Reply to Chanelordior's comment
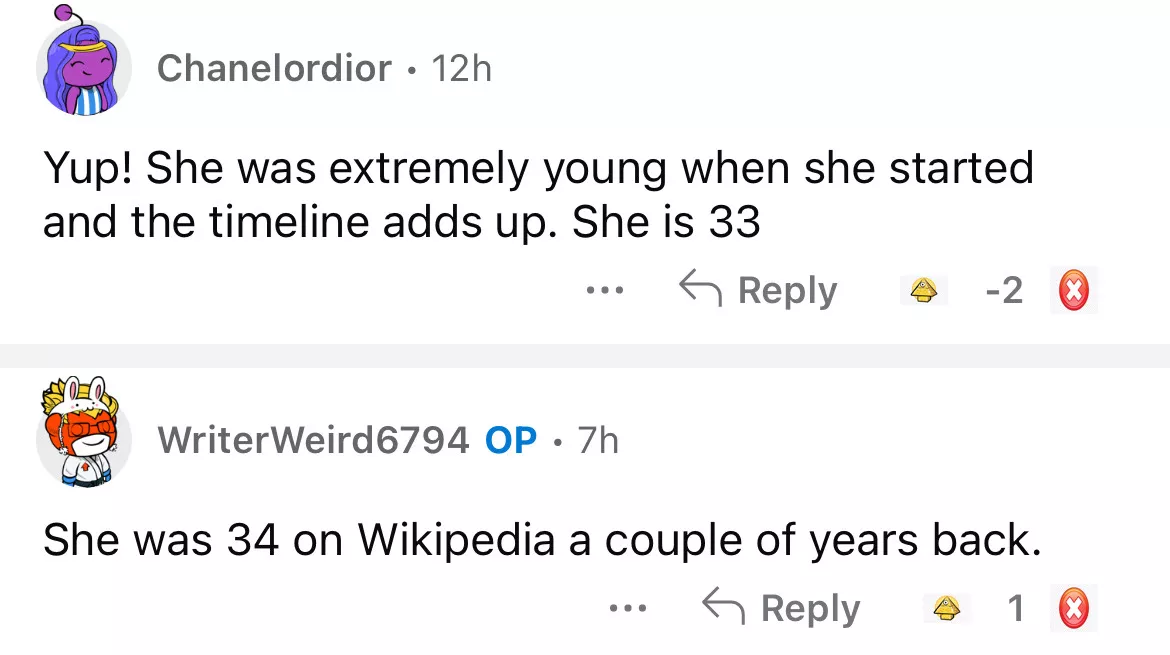This screenshot has height=655, width=1170. (x=758, y=291)
